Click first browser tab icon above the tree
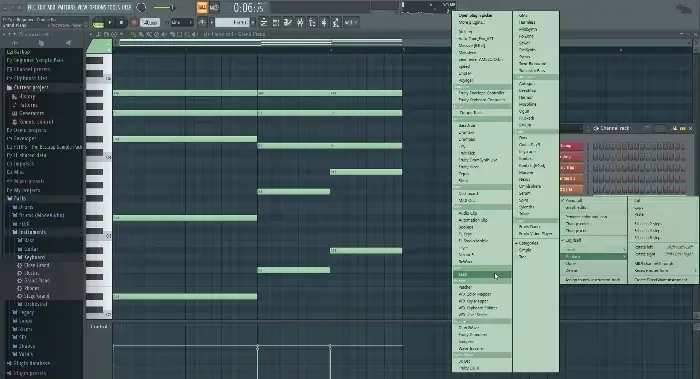 (x=14, y=43)
